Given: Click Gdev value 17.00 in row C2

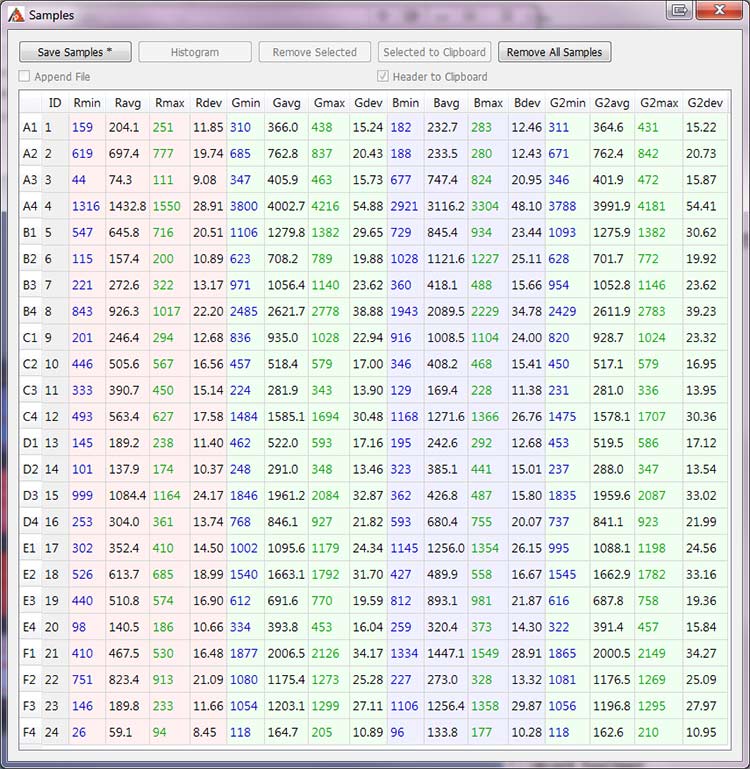Looking at the screenshot, I should 368,364.
